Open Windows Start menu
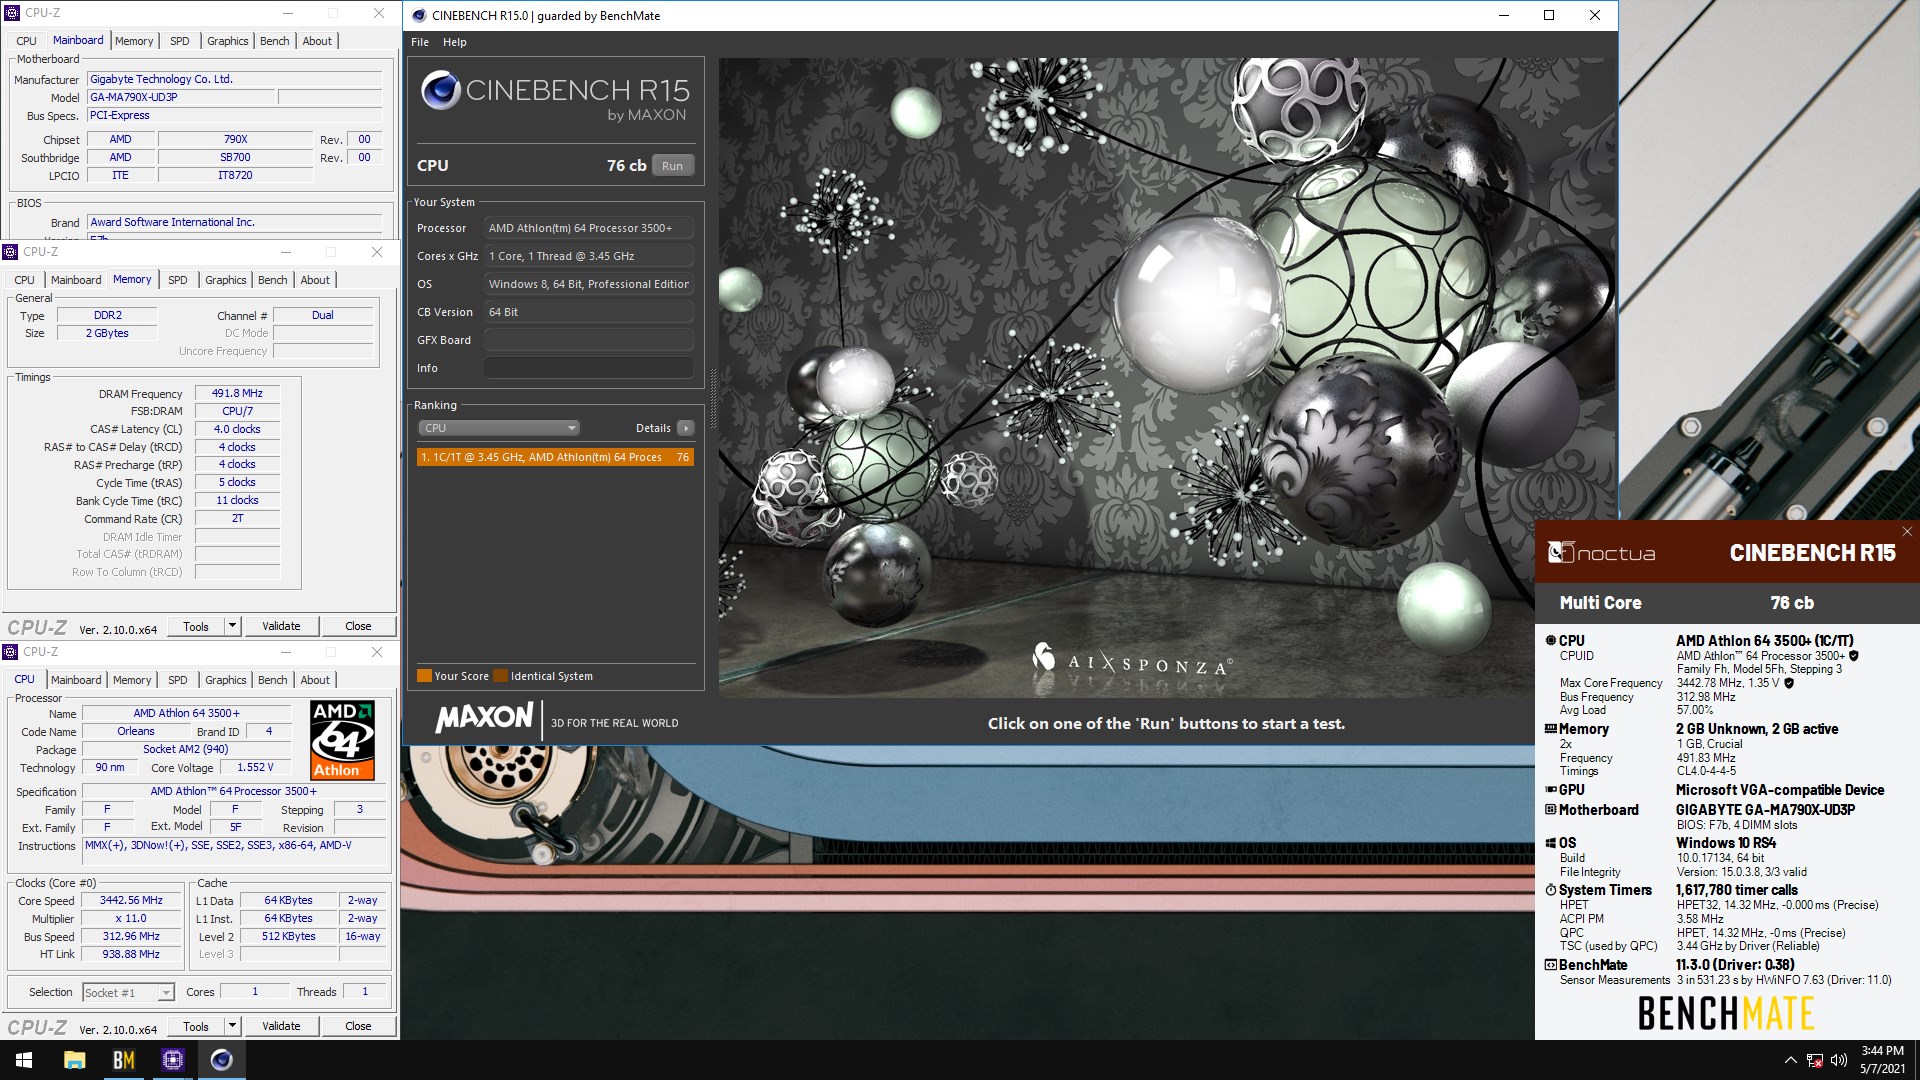This screenshot has width=1920, height=1080. pyautogui.click(x=24, y=1060)
